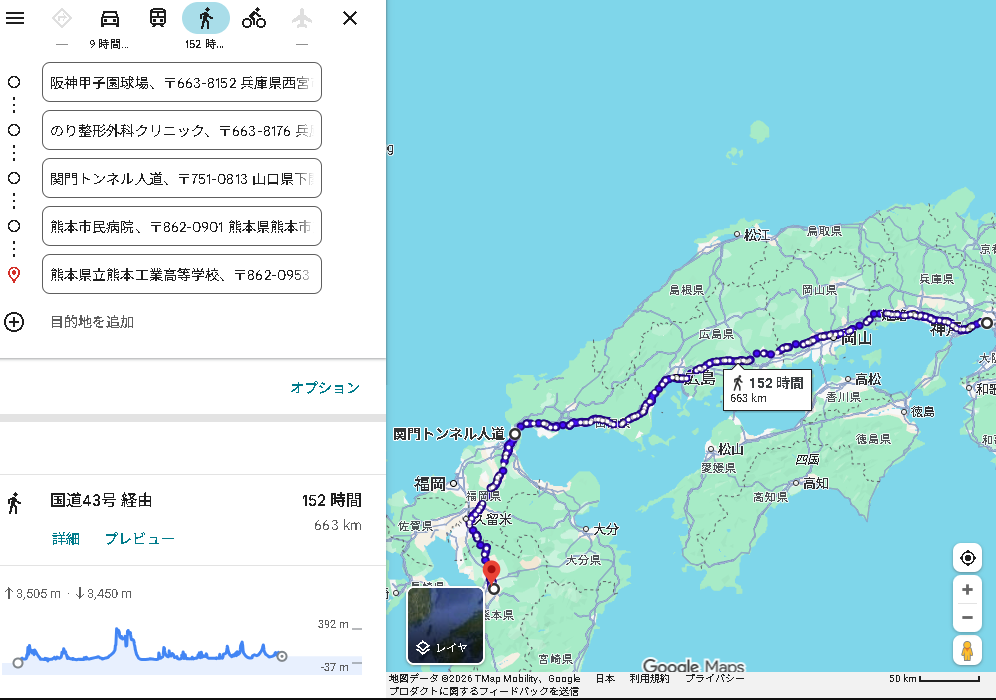Open the hamburger main menu
996x700 pixels.
point(15,18)
